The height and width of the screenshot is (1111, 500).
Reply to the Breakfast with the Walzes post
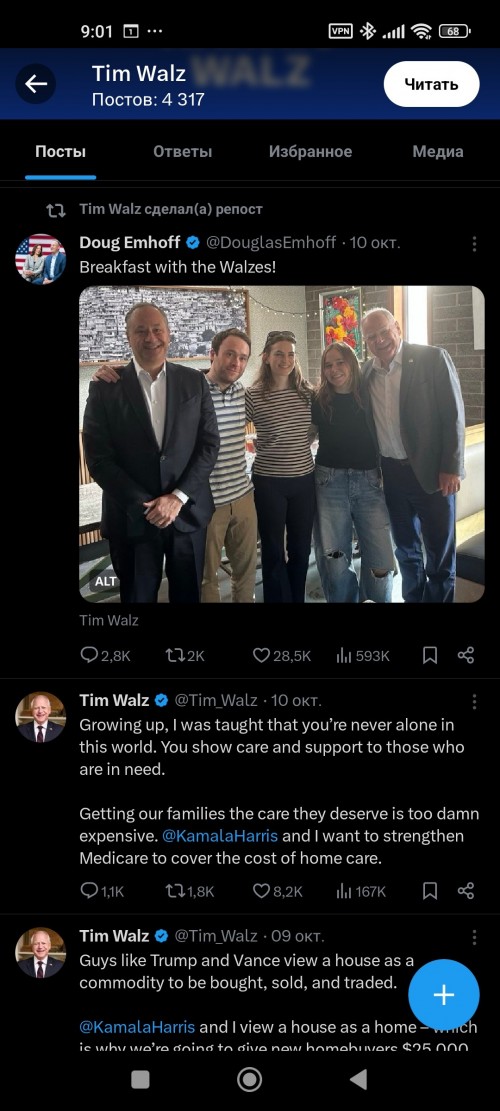pos(105,655)
